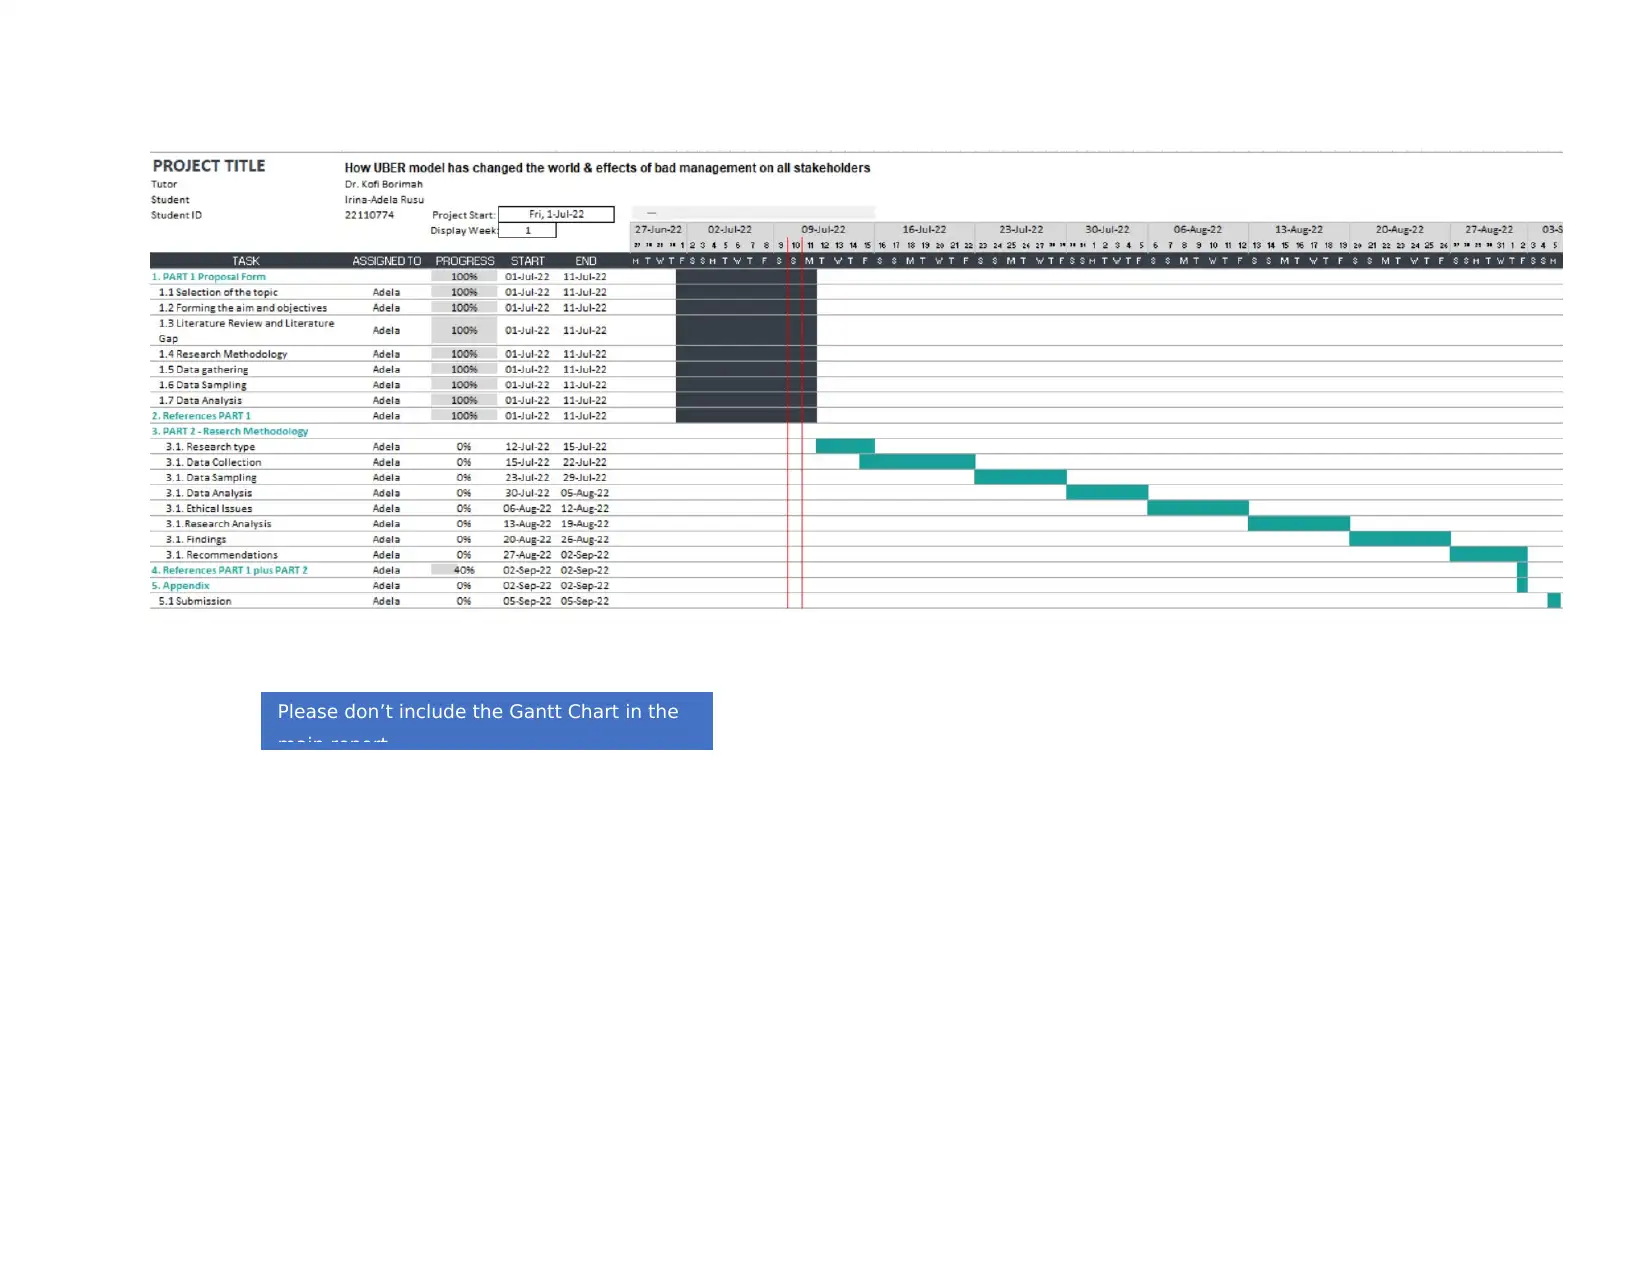The image size is (1651, 1275).
Task: Click tutor name Dr. Kofi Borimah
Action: pos(384,184)
